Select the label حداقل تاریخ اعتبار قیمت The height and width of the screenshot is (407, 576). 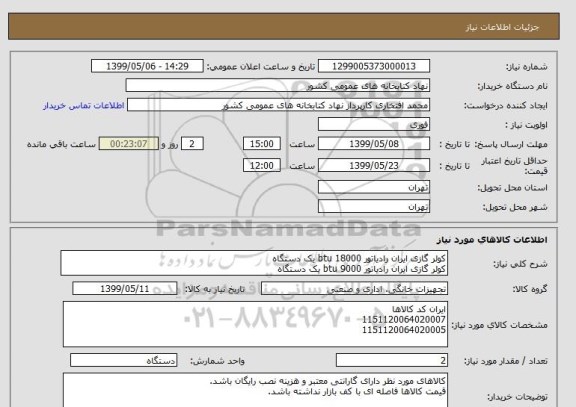coord(514,166)
